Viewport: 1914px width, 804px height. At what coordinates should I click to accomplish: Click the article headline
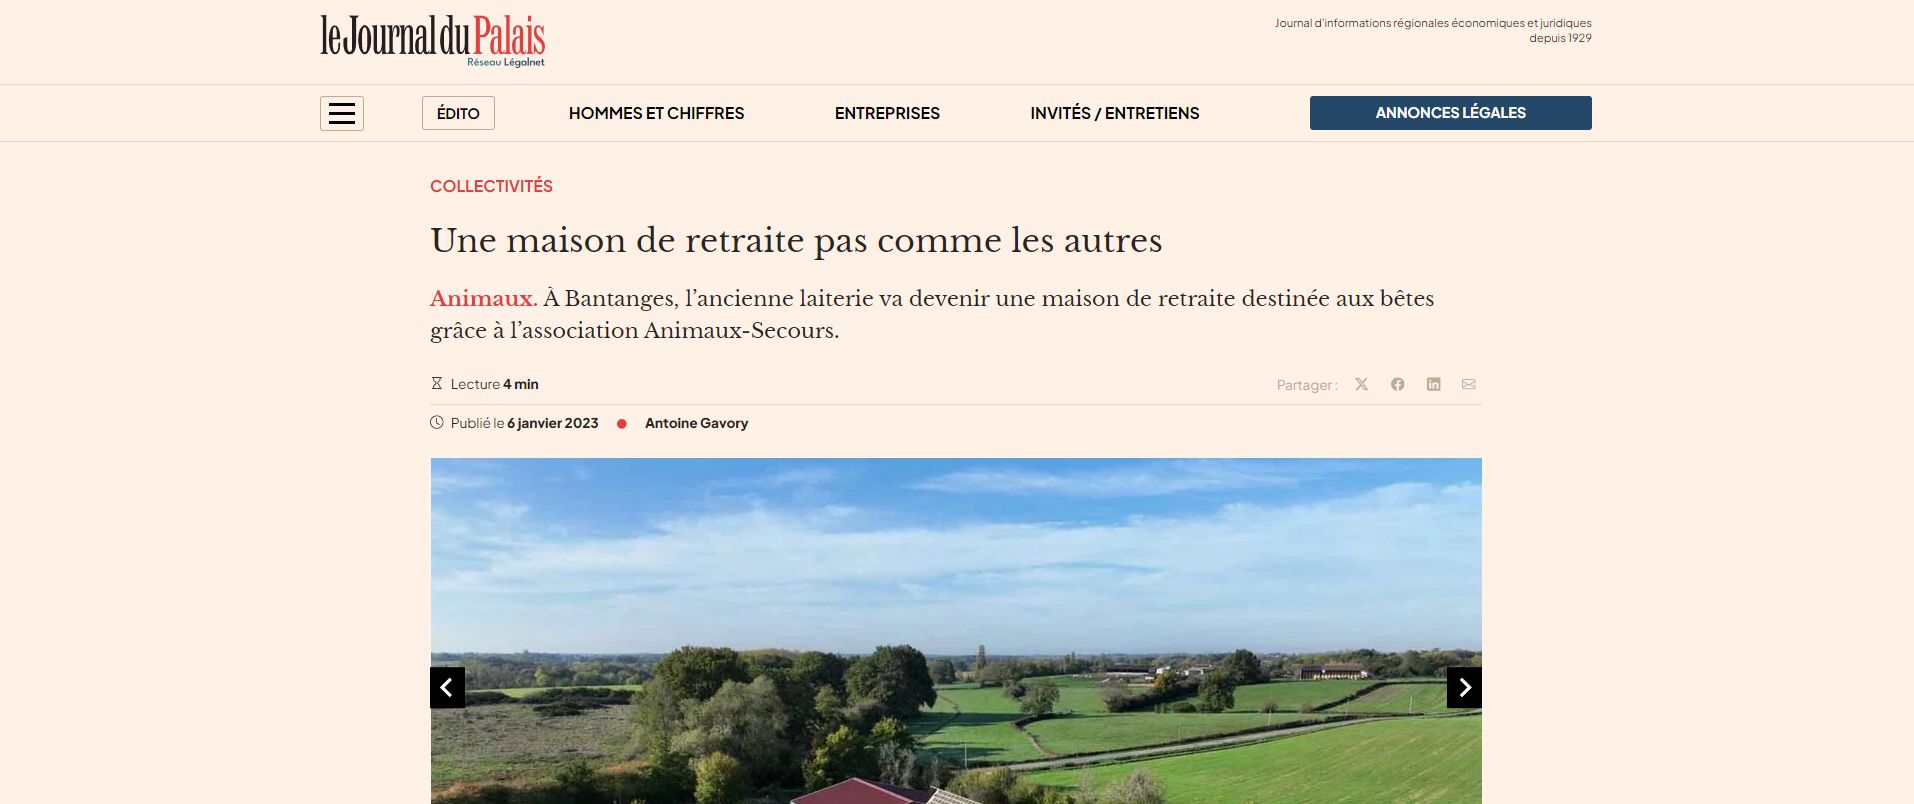[796, 240]
